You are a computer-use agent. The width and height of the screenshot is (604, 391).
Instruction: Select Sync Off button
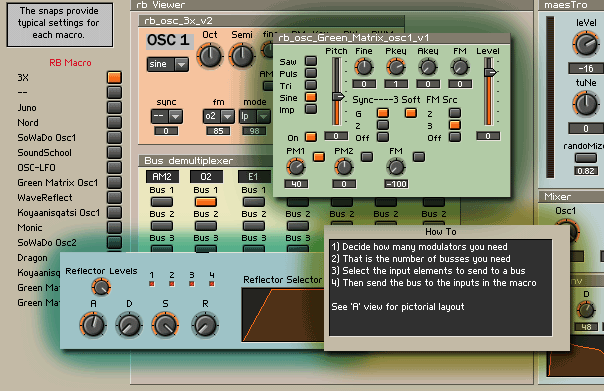(x=383, y=137)
